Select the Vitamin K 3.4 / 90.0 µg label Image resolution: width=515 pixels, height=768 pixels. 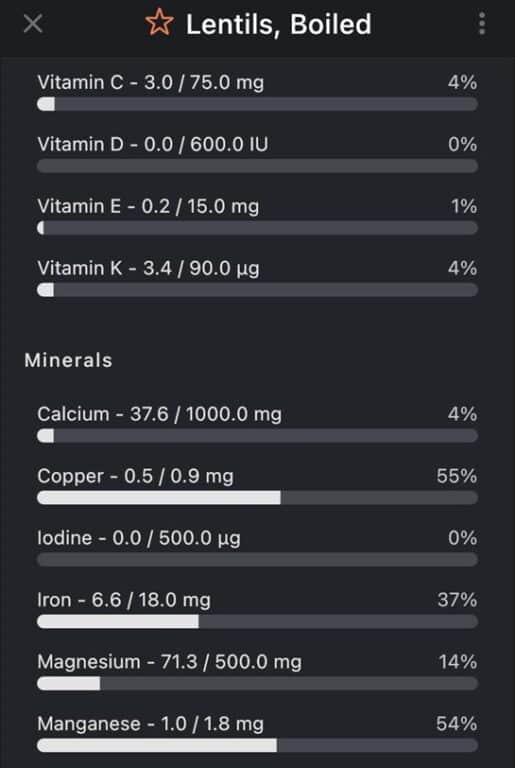click(x=148, y=268)
